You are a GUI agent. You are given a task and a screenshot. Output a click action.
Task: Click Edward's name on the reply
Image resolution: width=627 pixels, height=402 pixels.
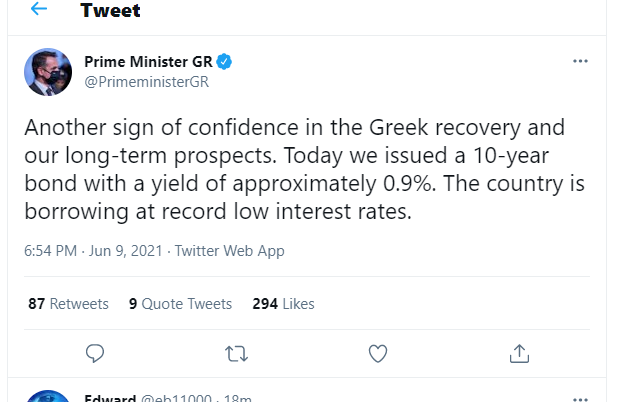tap(110, 399)
